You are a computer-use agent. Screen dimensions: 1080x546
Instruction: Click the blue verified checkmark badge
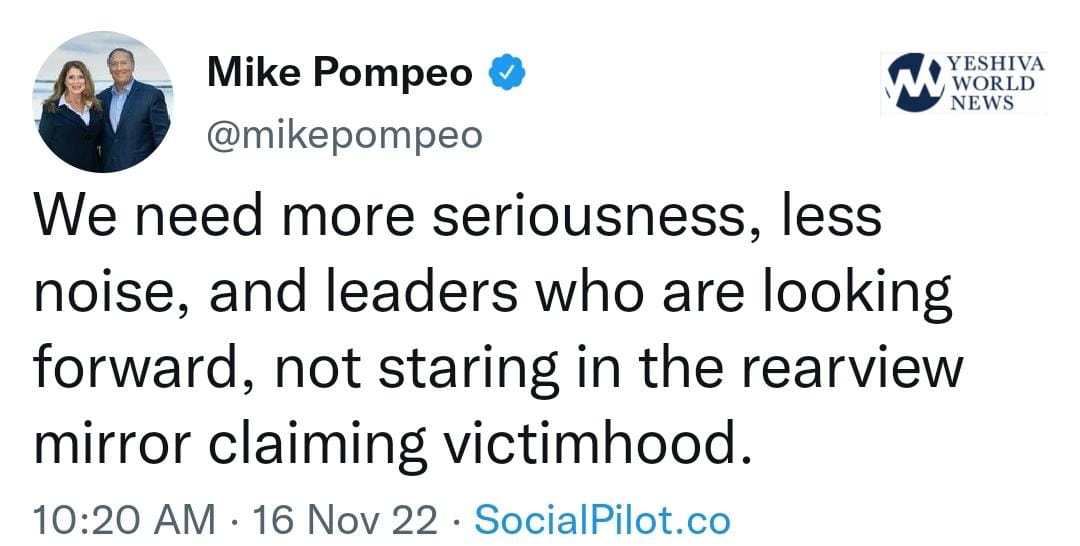tap(509, 73)
